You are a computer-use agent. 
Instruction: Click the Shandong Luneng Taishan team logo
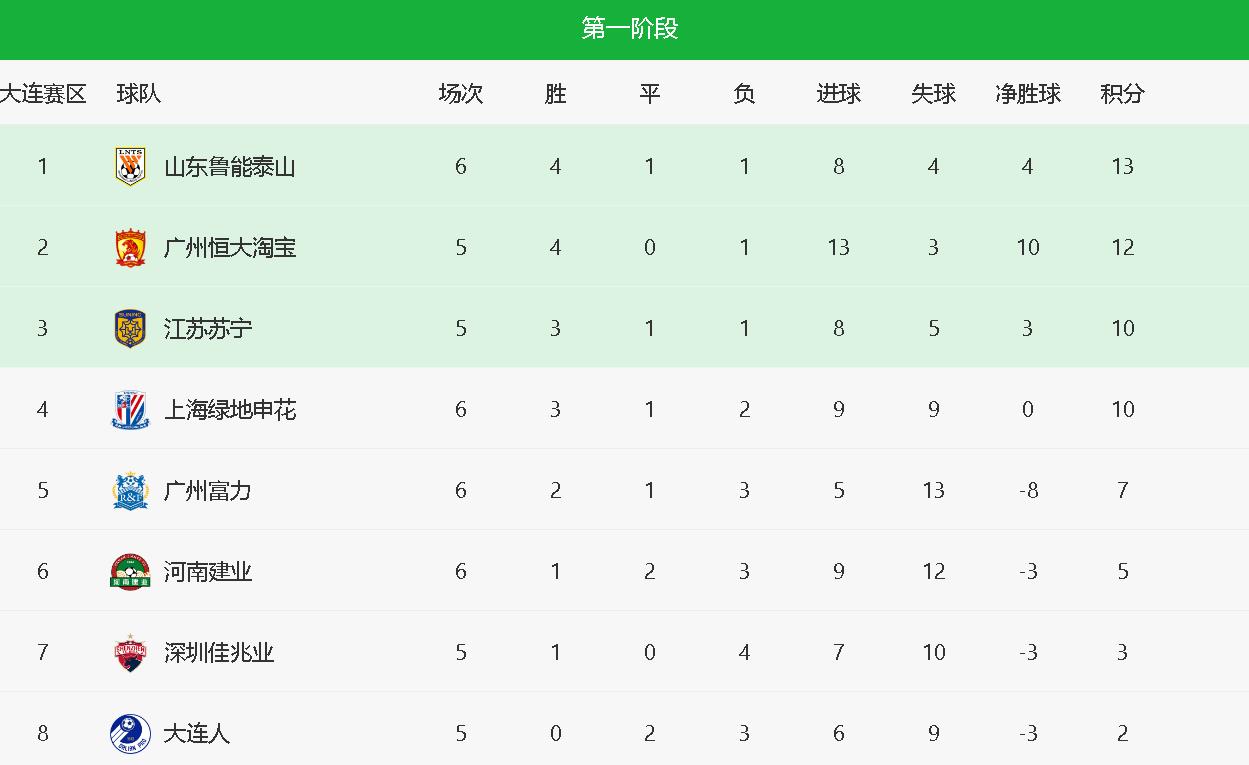pos(130,166)
